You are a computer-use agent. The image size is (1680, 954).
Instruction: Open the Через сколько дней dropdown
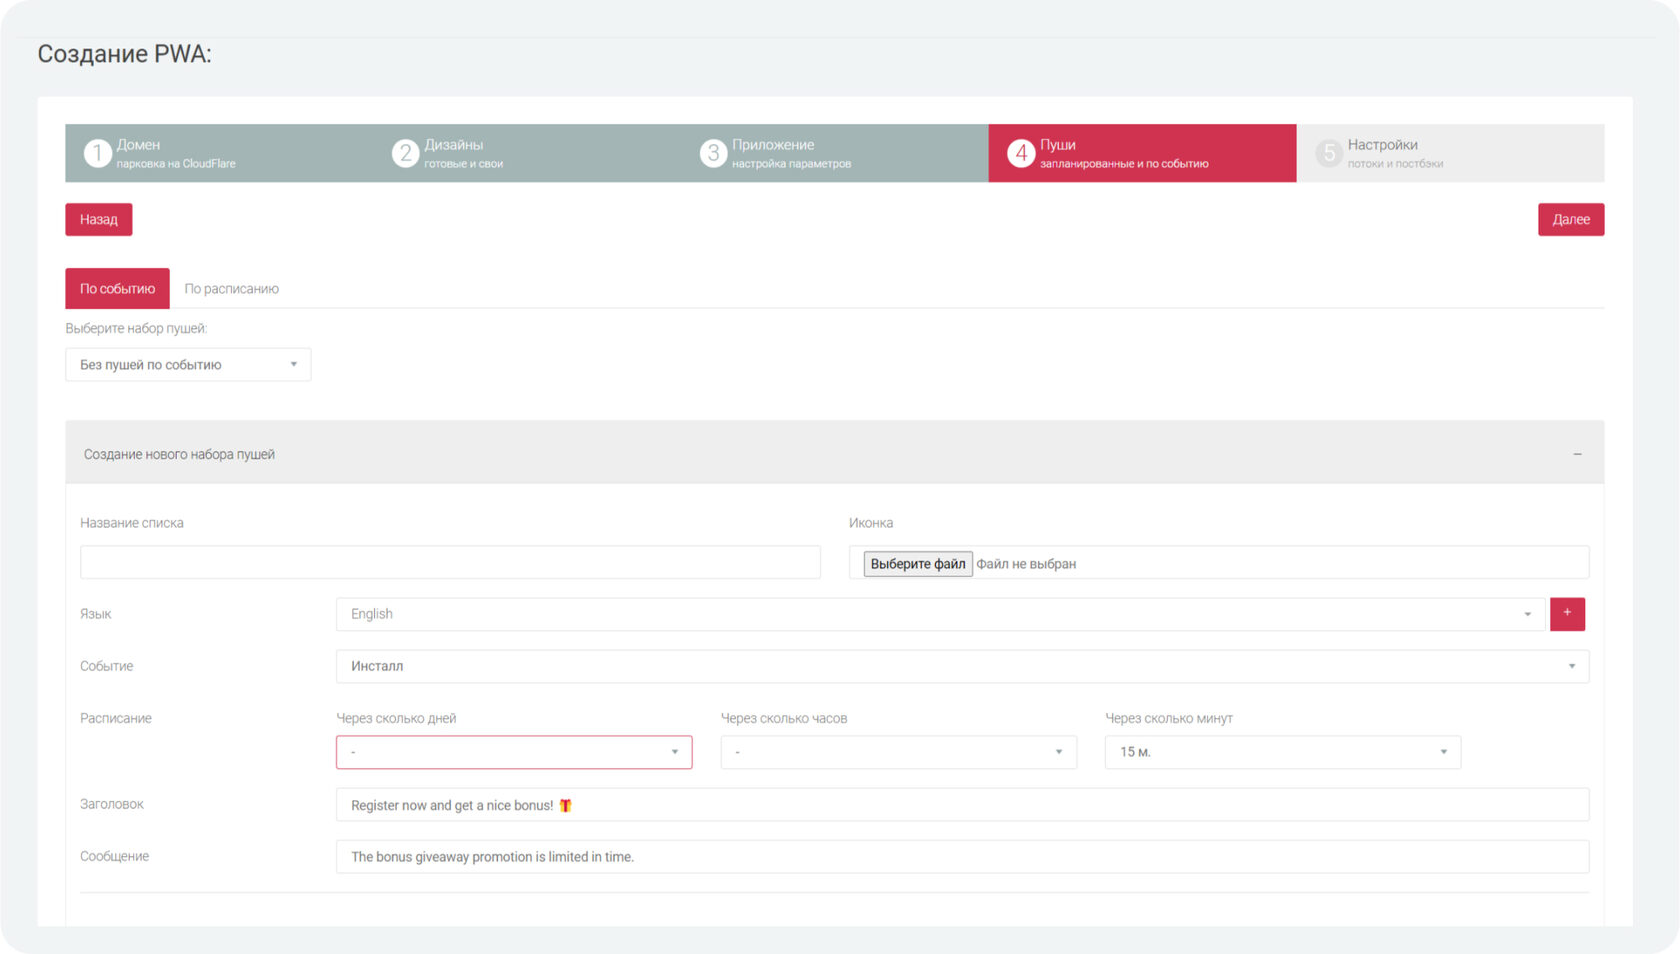[x=514, y=752]
